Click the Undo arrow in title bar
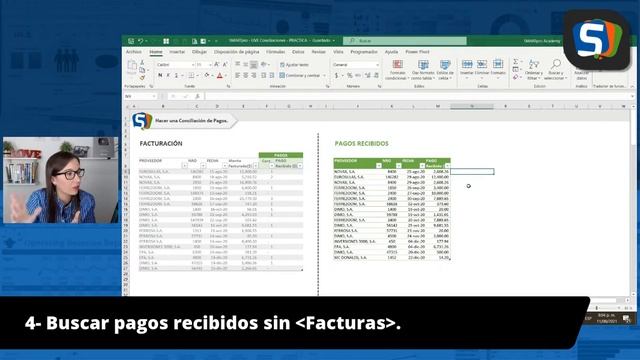Screen dimensions: 640x360 [140, 41]
